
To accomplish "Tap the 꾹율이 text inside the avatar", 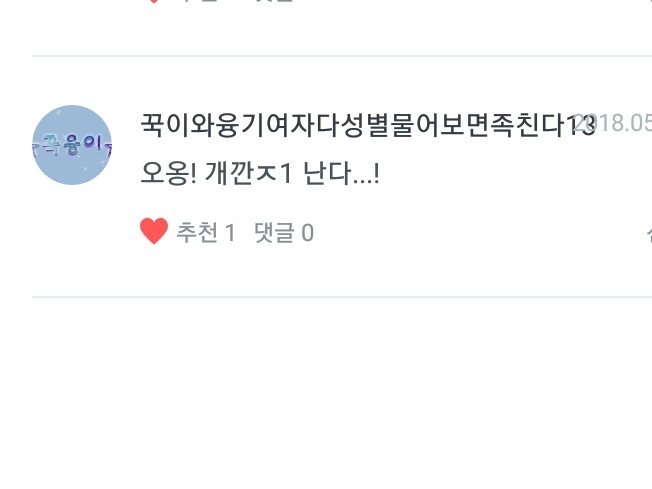I will [72, 145].
